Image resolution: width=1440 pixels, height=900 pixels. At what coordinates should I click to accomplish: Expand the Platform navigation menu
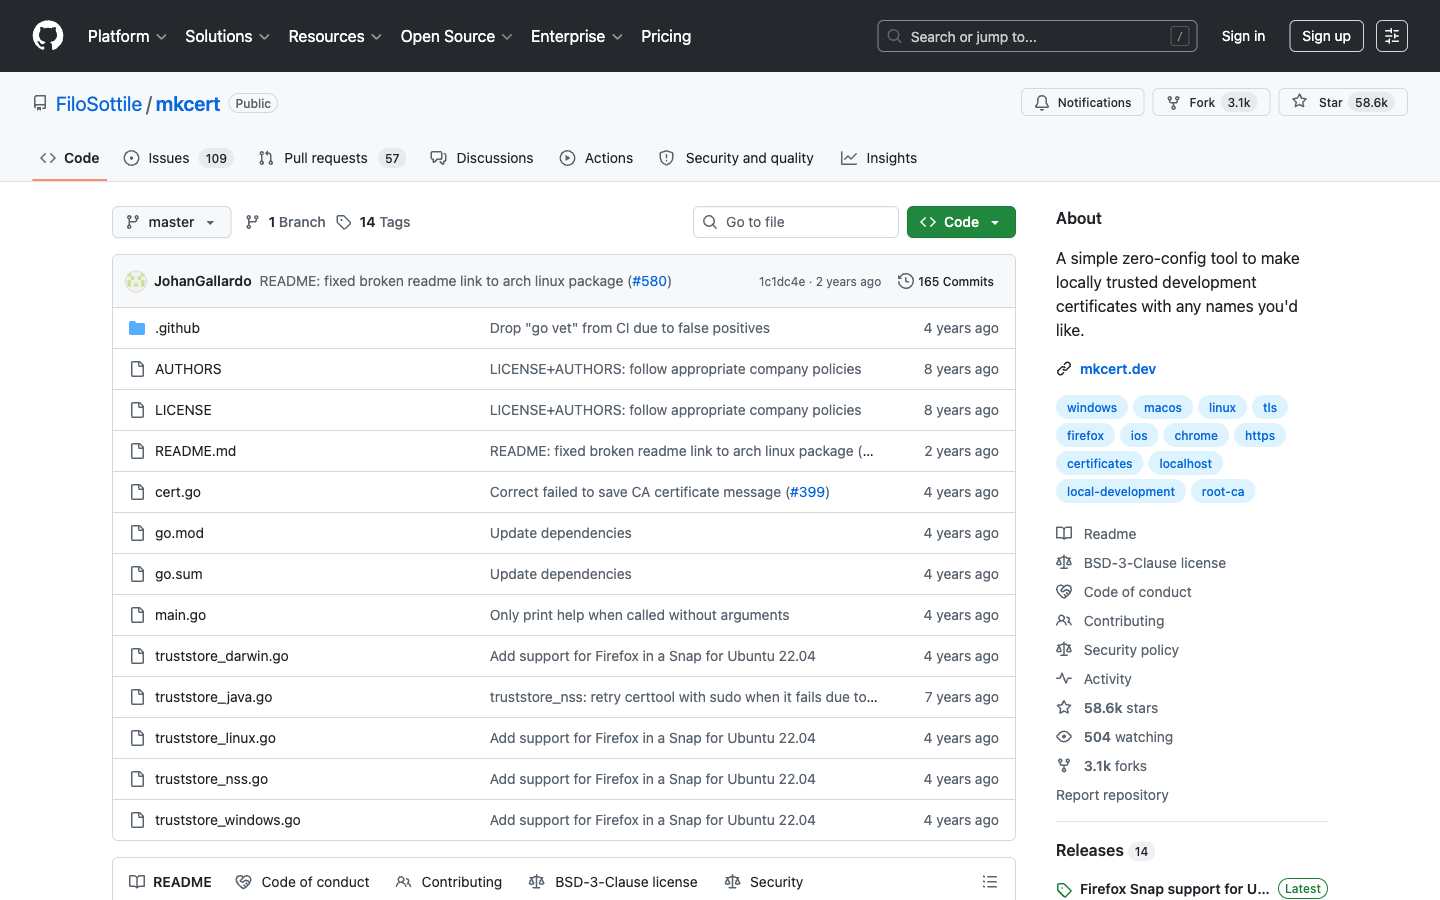point(127,36)
